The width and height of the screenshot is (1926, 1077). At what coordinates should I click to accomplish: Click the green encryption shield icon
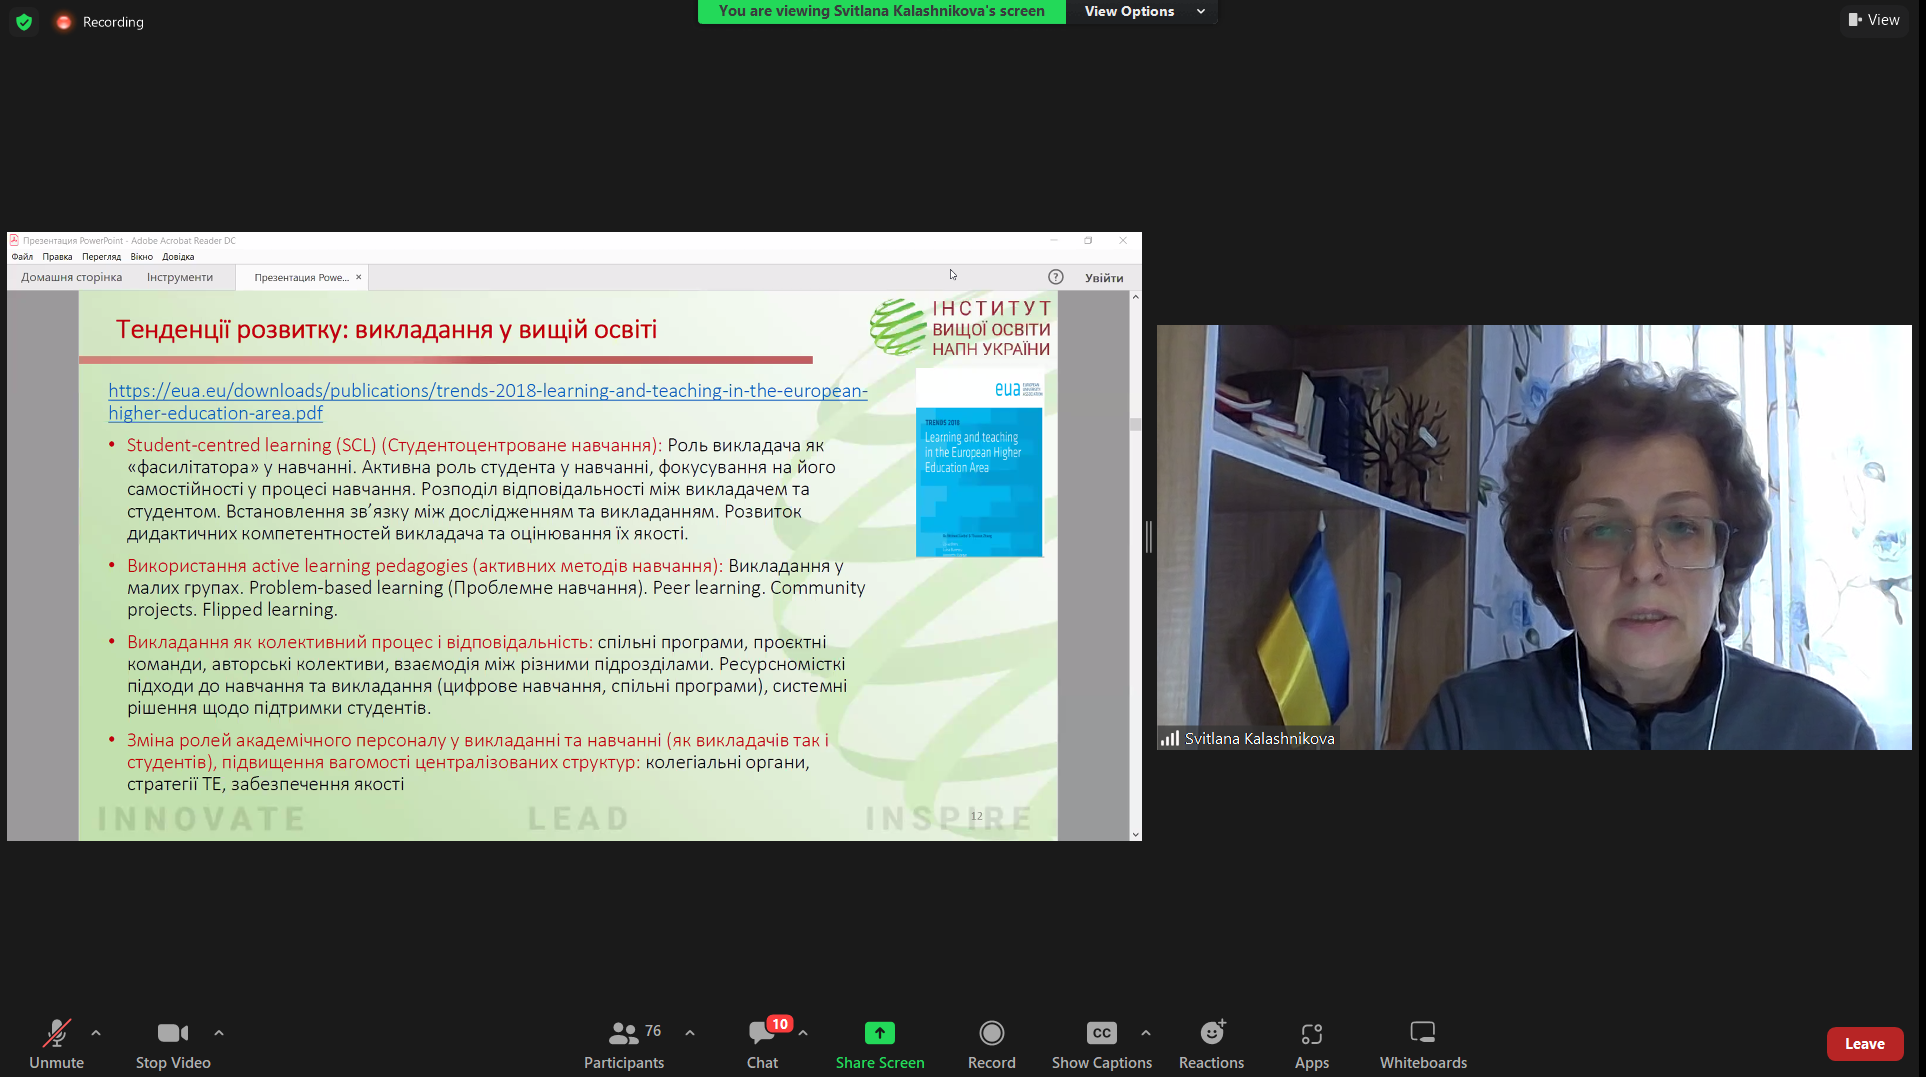tap(24, 22)
